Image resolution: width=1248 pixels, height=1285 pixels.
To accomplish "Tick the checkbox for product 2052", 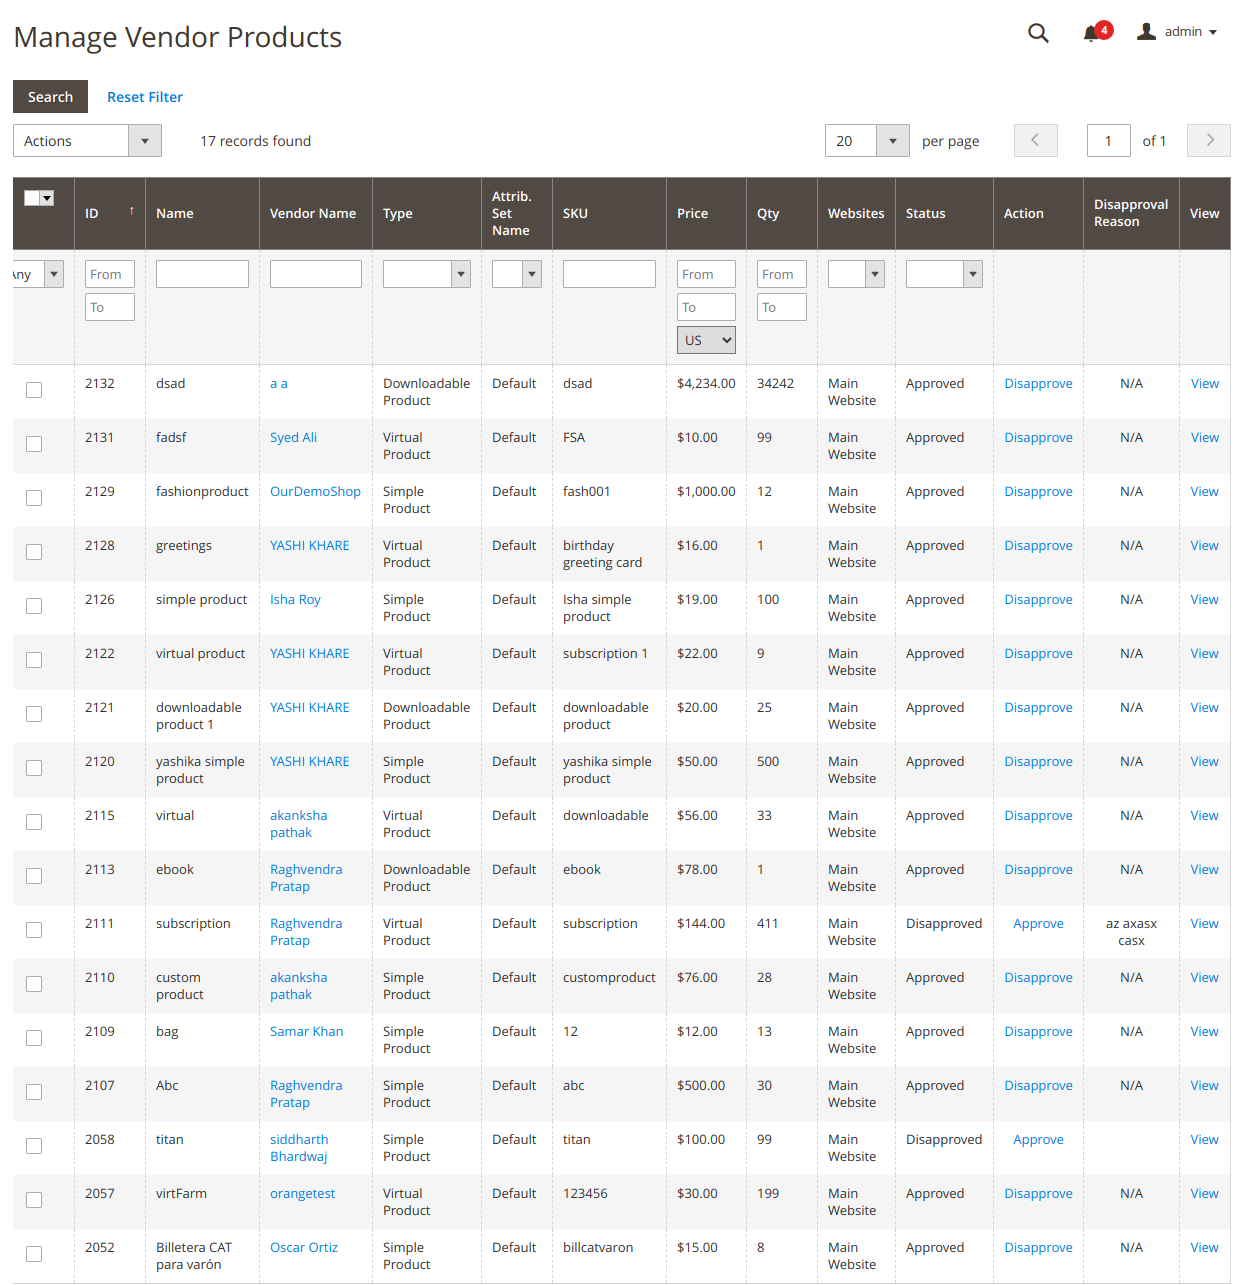I will 34,1254.
